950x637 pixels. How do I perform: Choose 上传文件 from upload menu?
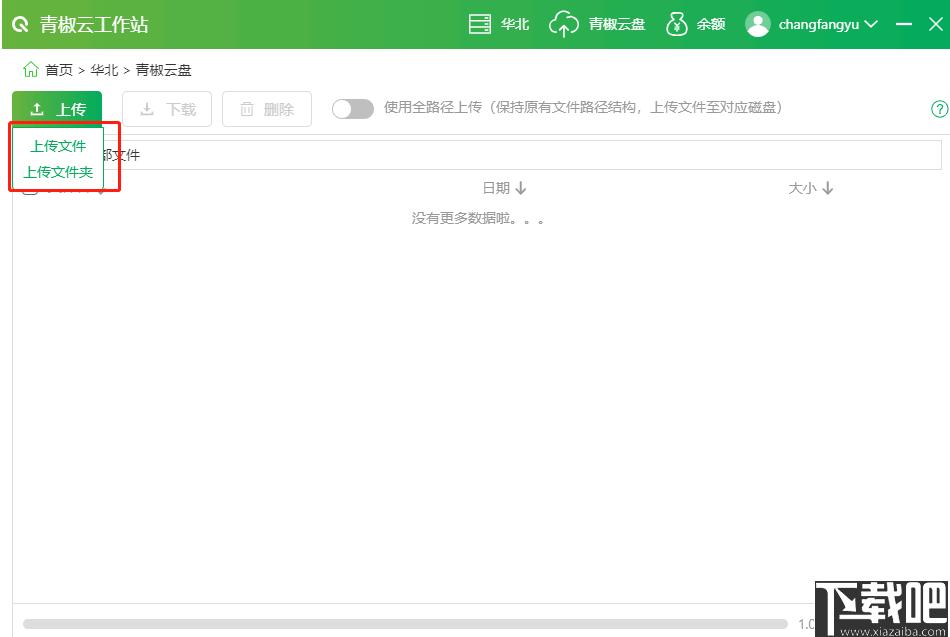pos(58,146)
